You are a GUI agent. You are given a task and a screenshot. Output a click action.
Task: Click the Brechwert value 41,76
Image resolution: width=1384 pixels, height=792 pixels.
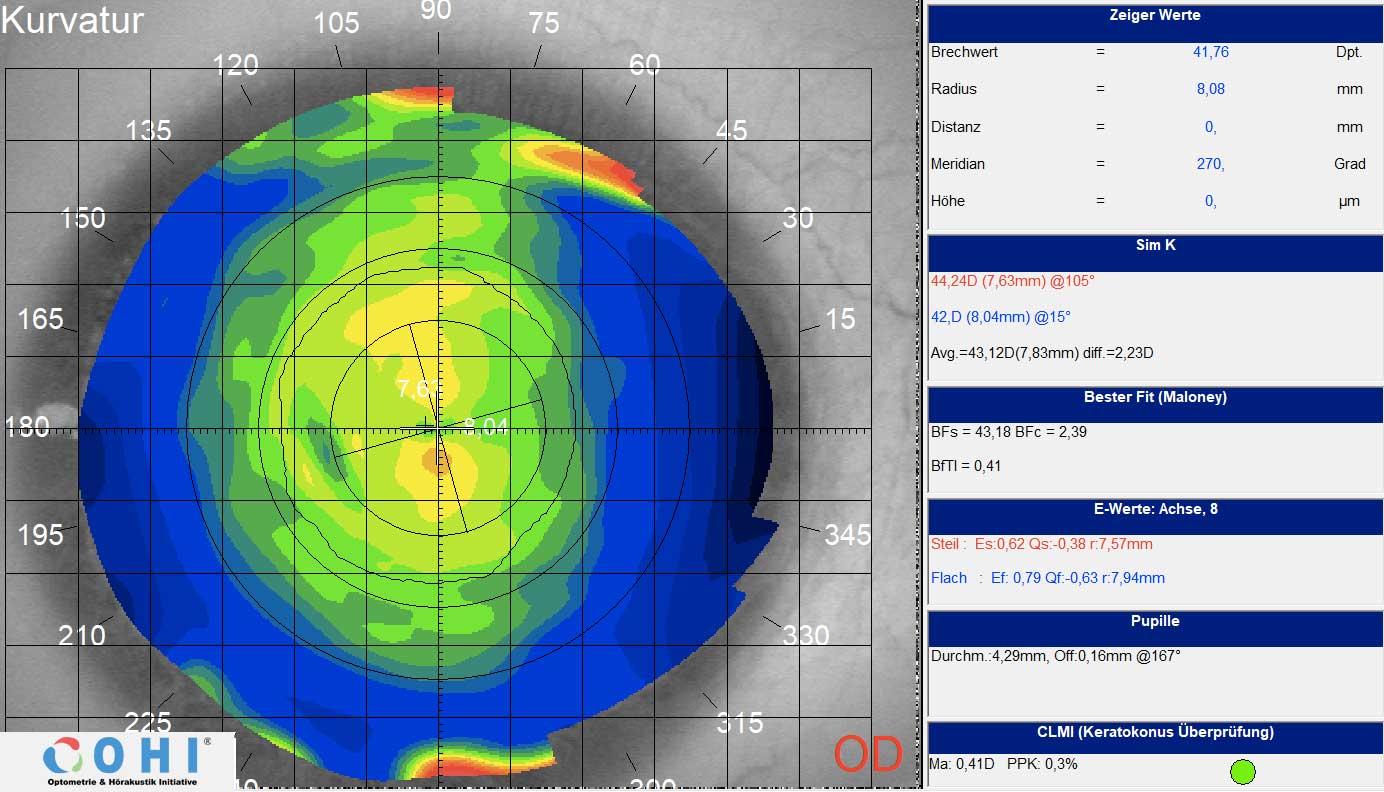1211,52
